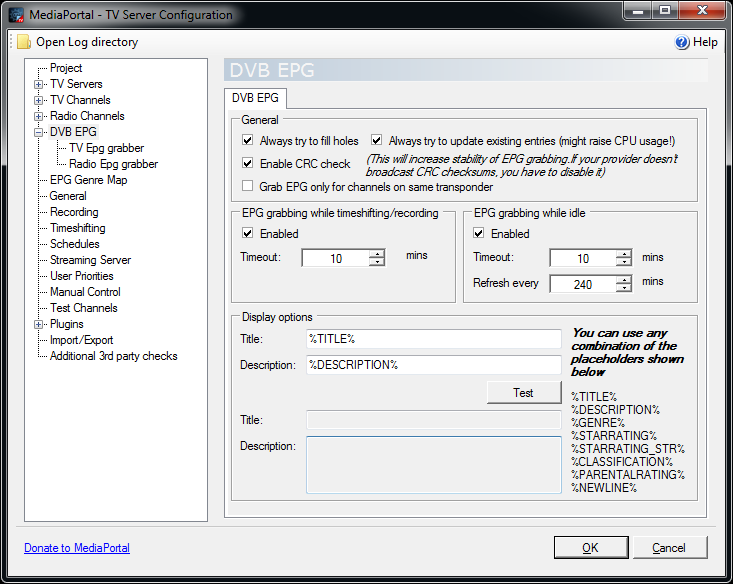Click %PARENTALRATING% placeholder text
733x584 pixels.
(x=628, y=475)
